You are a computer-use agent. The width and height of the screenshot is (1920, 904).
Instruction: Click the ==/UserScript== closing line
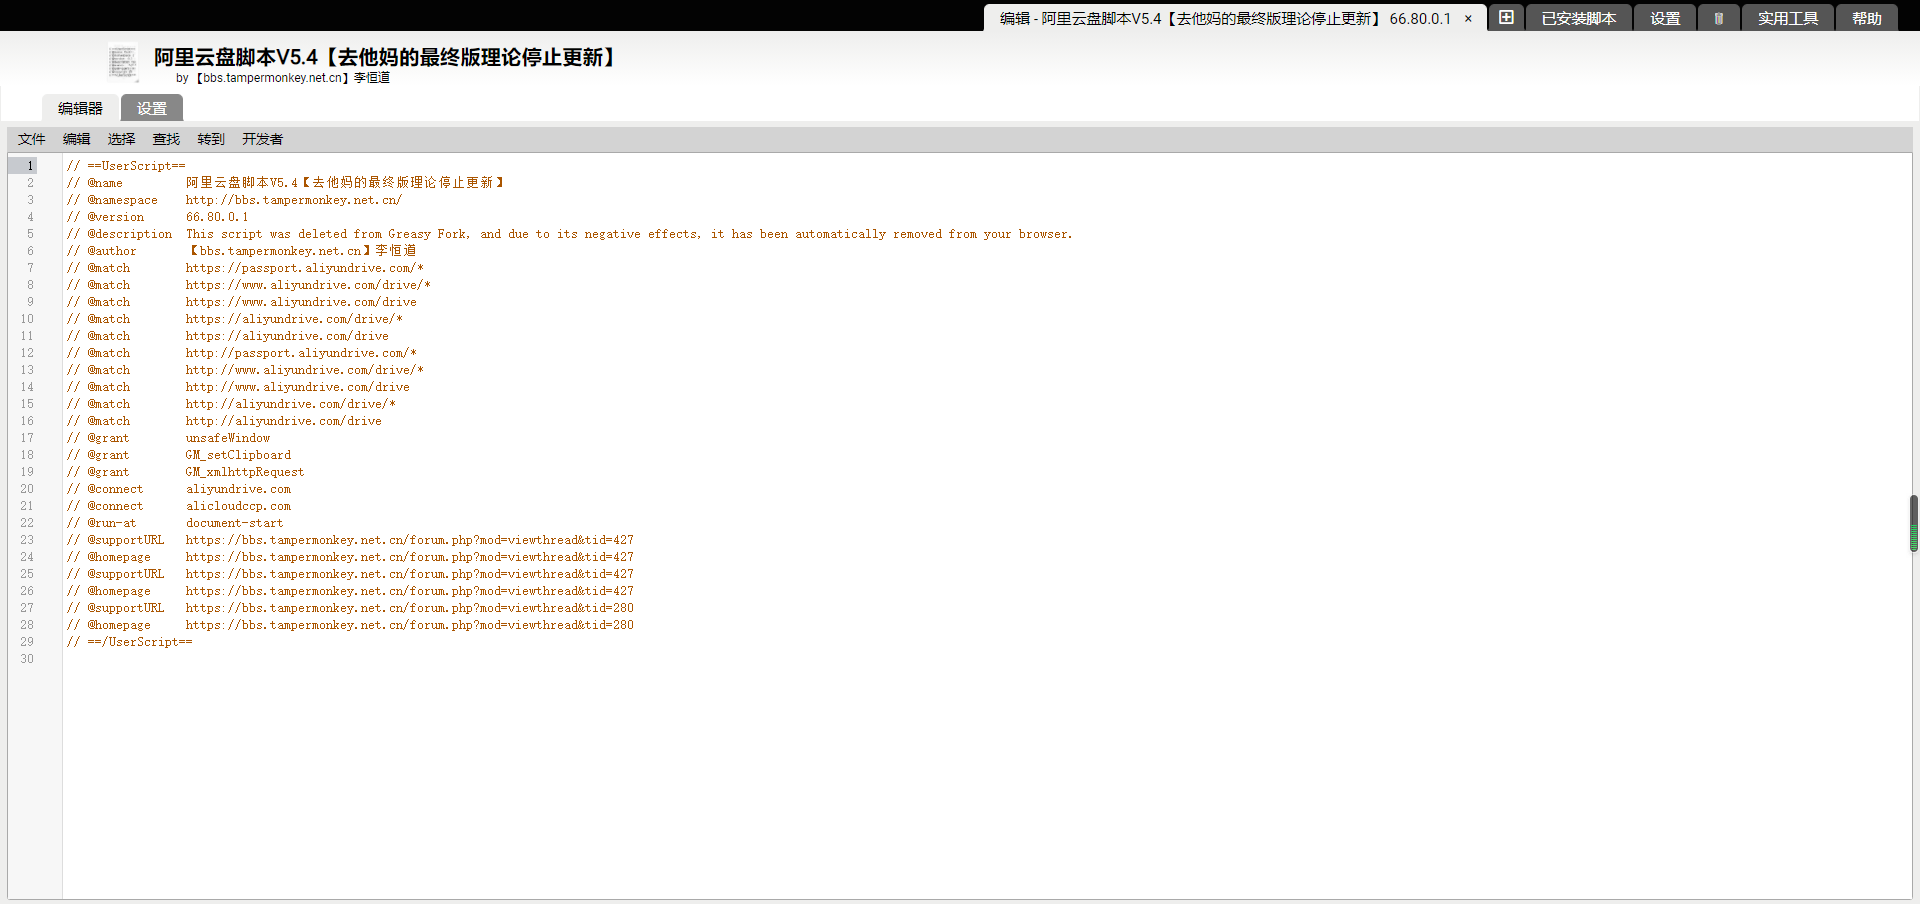[x=130, y=642]
